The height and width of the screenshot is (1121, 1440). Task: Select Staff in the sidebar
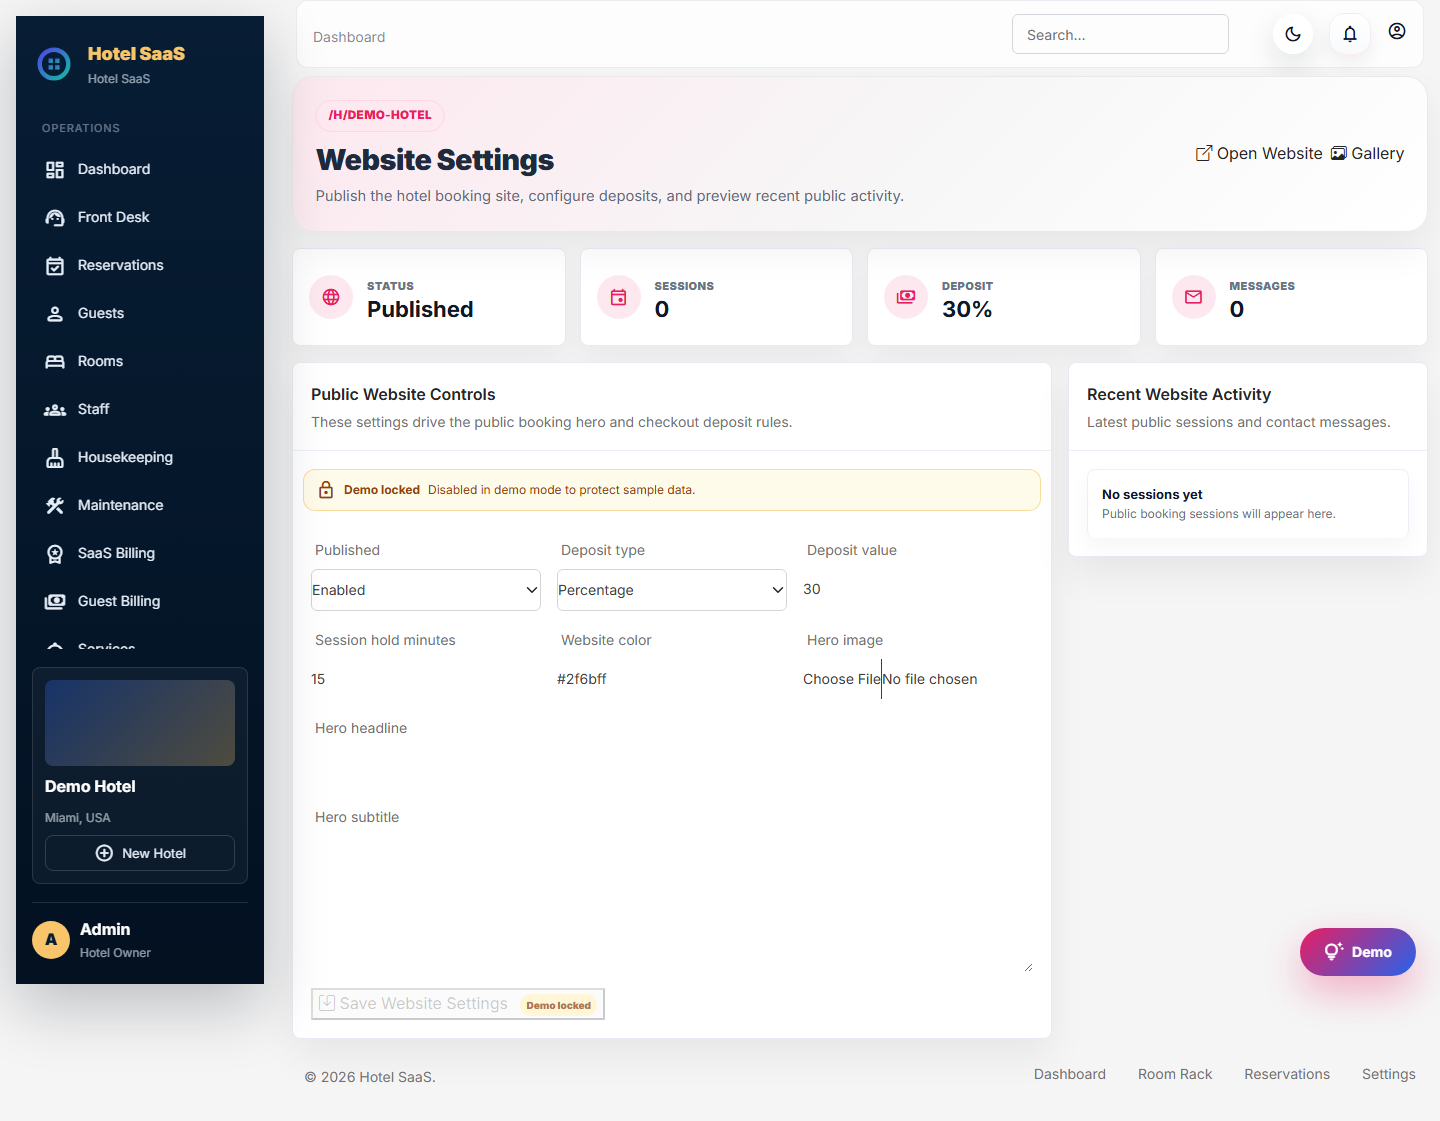click(x=140, y=410)
